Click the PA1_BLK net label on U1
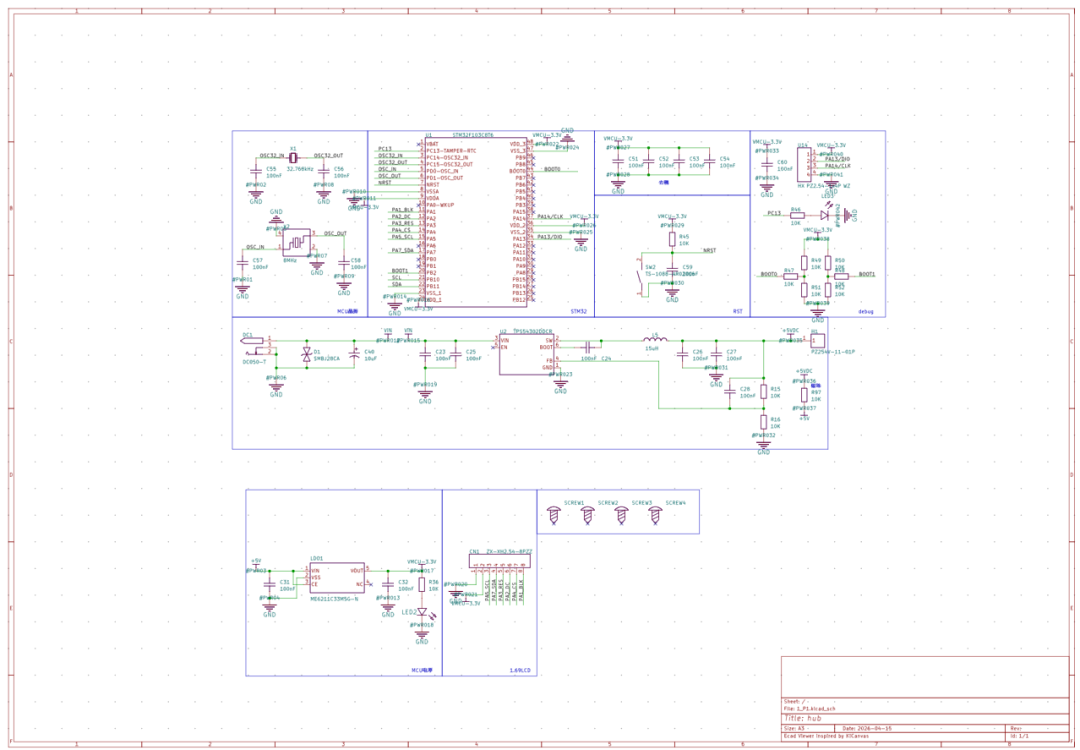The image size is (1080, 750). pyautogui.click(x=402, y=209)
